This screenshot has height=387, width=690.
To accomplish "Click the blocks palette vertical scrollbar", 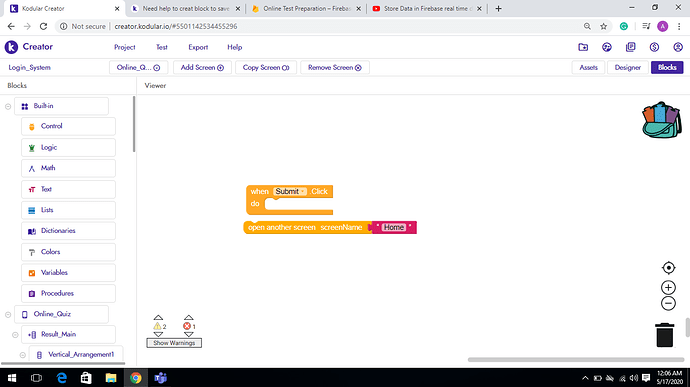I will (134, 124).
